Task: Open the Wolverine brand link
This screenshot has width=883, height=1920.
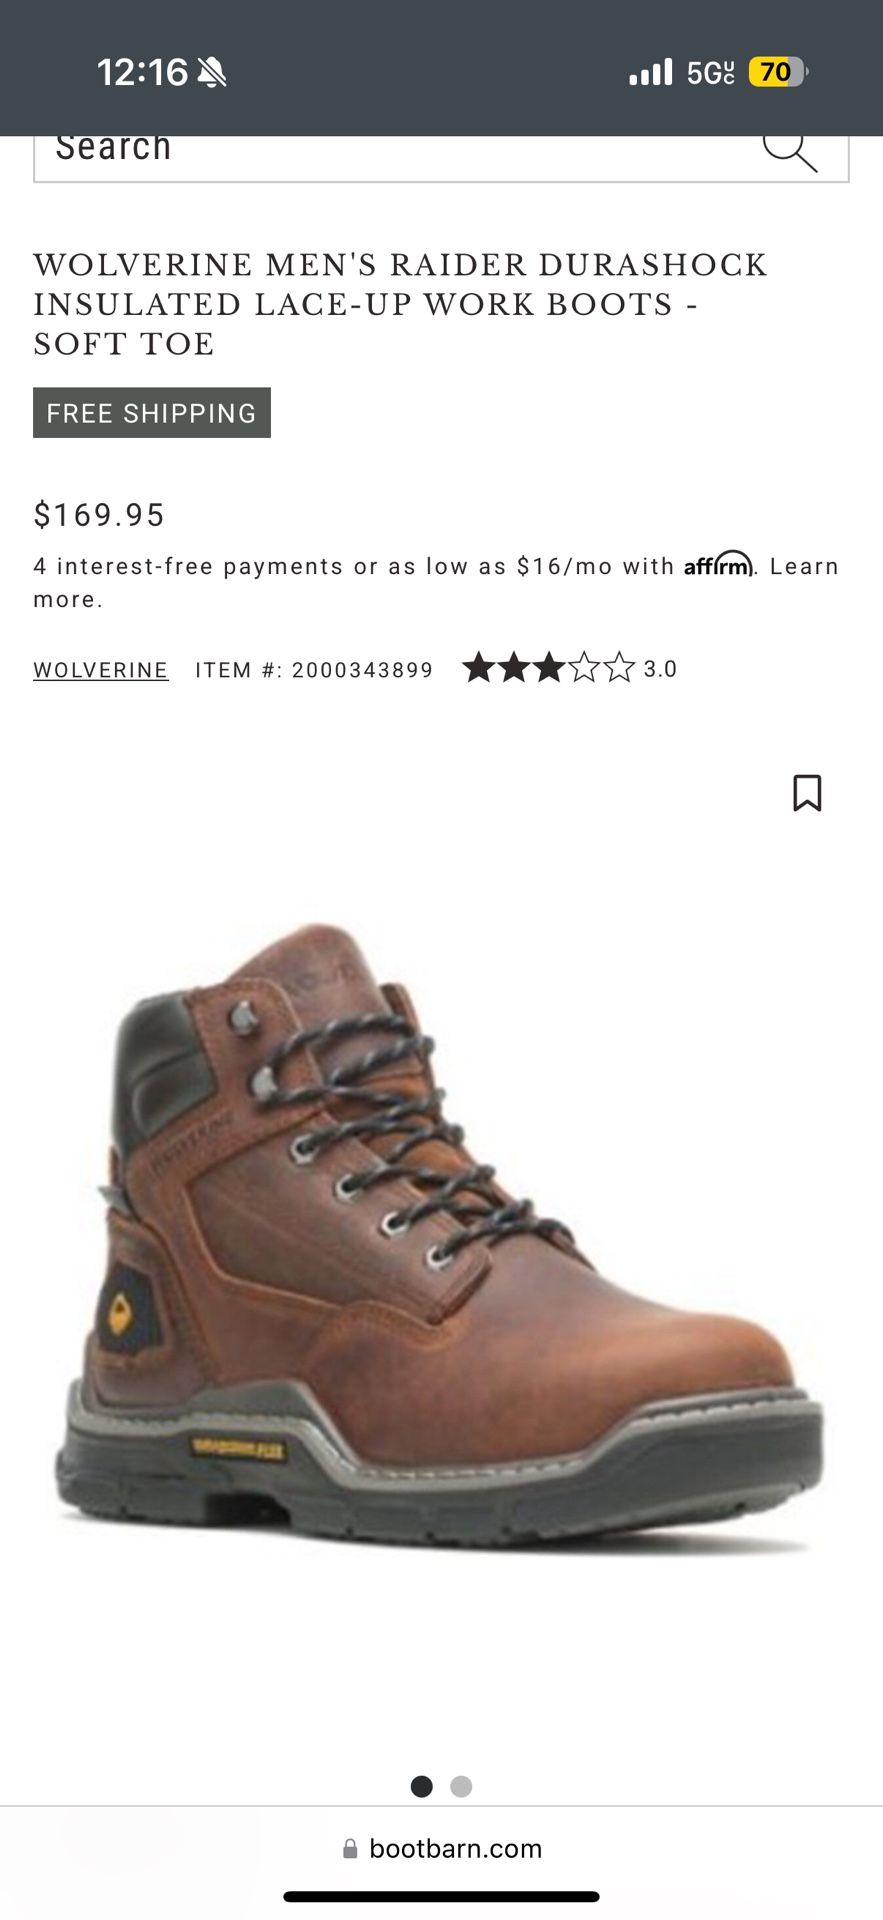Action: point(101,670)
